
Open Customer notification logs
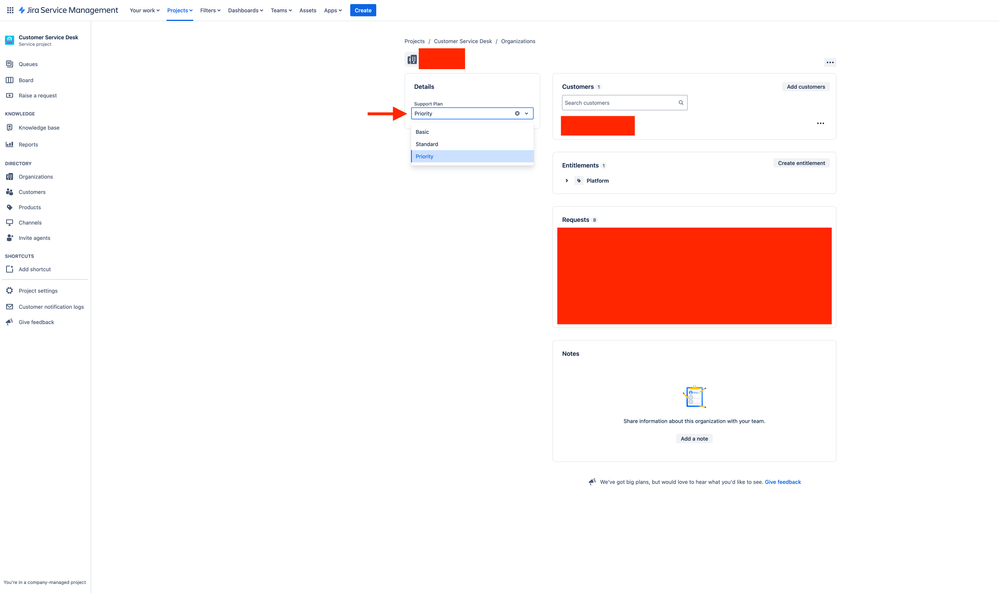[52, 306]
